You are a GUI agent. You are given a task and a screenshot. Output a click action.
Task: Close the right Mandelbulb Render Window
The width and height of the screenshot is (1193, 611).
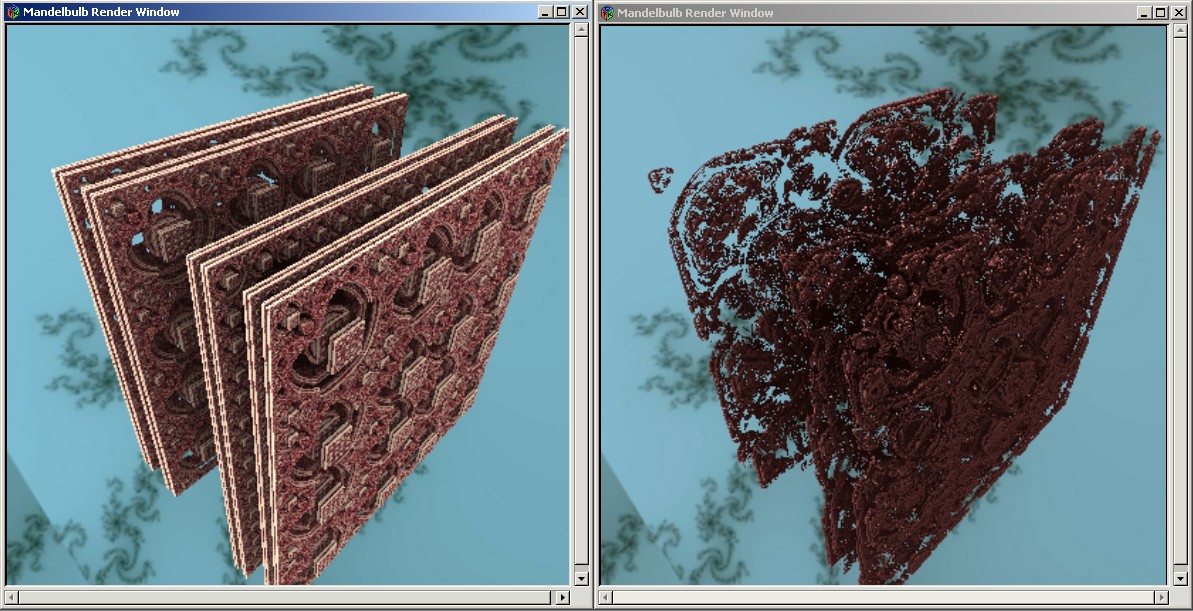(1177, 13)
